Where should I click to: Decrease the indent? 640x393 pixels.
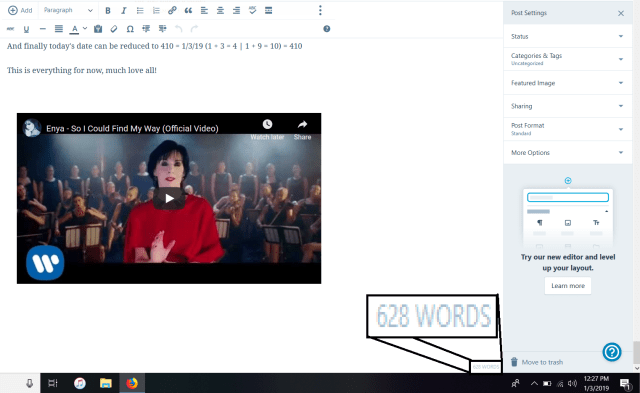[x=146, y=29]
